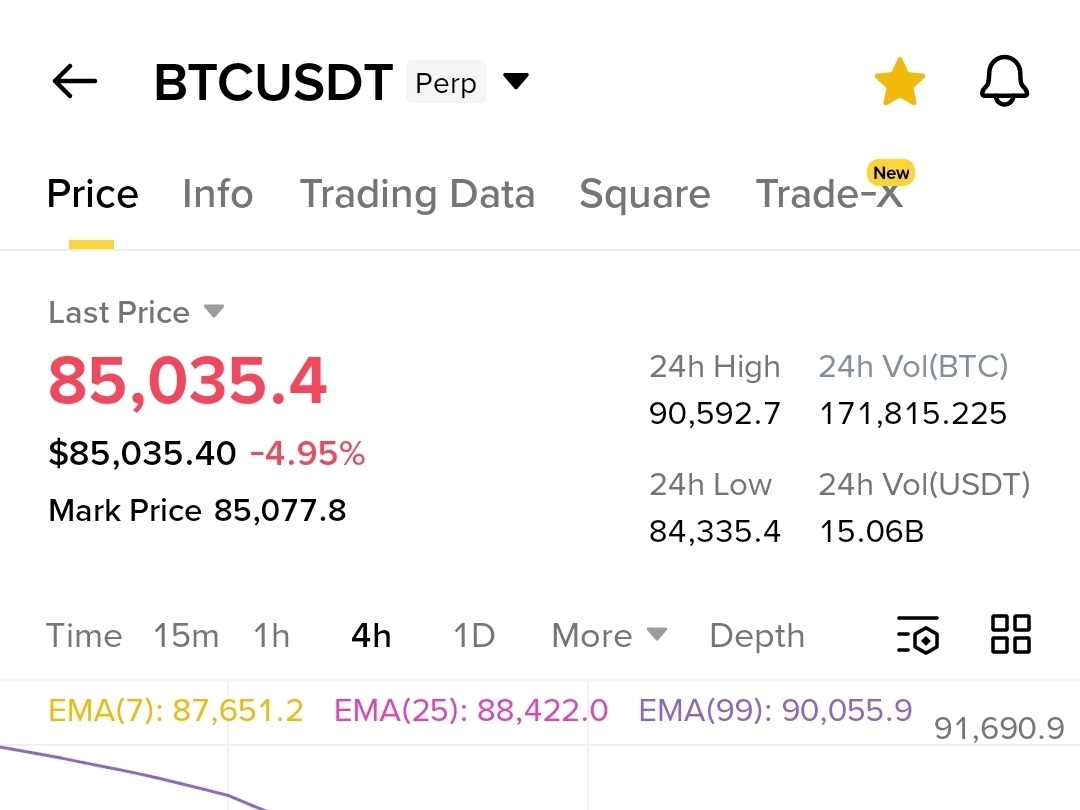Select the 15m chart interval

(186, 635)
